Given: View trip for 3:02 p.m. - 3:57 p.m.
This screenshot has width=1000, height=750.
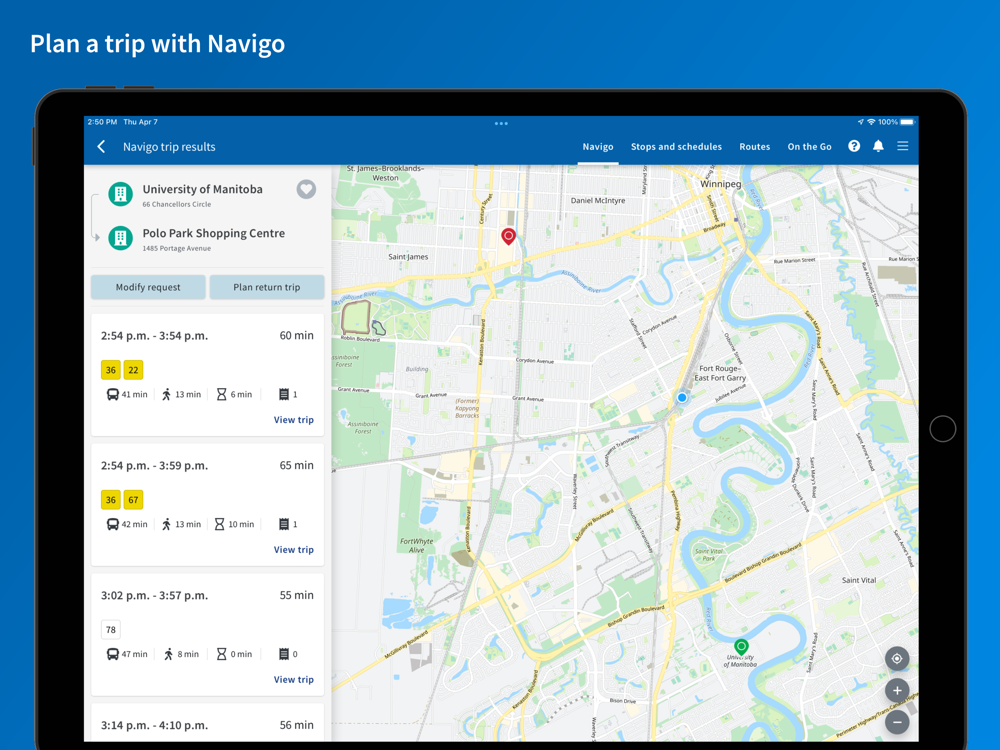Looking at the screenshot, I should [x=293, y=680].
